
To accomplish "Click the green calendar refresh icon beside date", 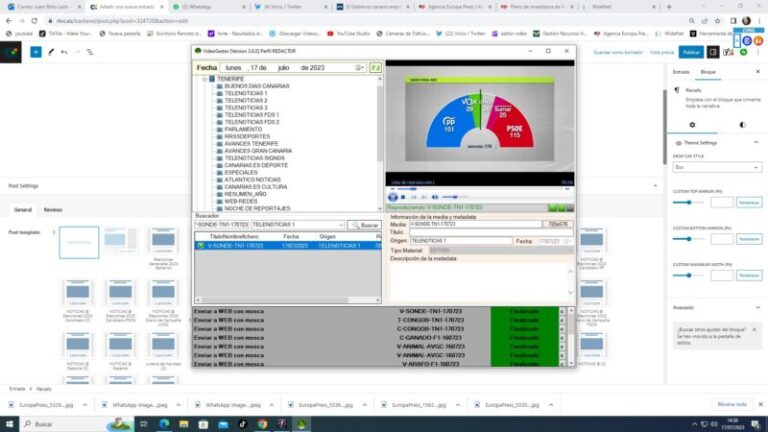I will point(375,68).
